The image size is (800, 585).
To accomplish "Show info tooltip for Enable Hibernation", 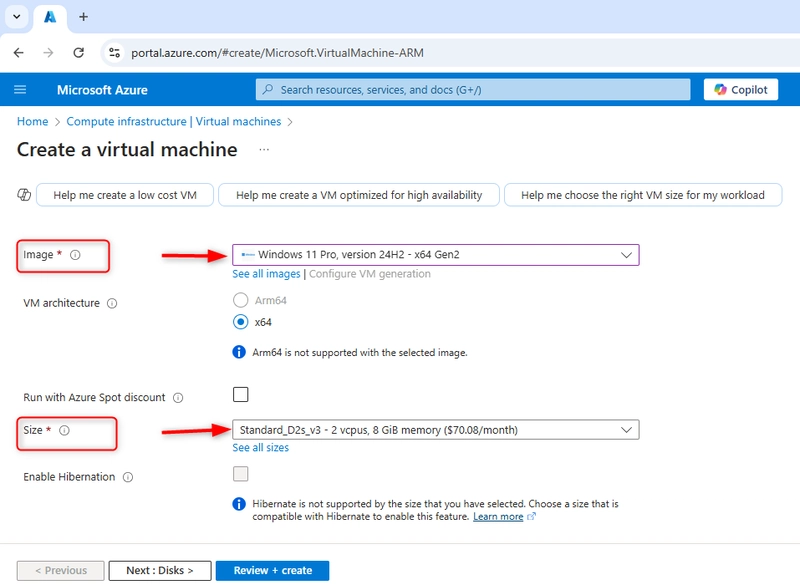I will 128,477.
